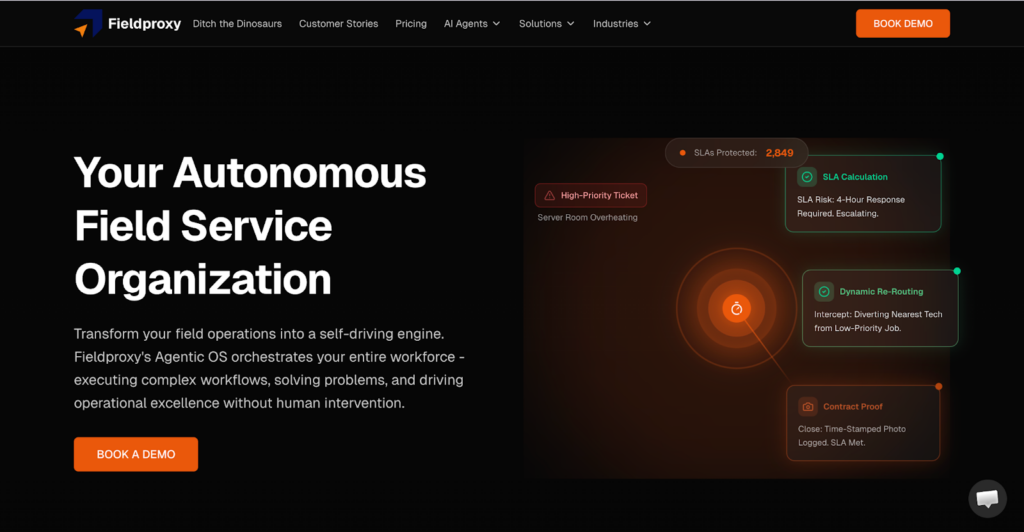Click the Server Room Overheating text
1024x532 pixels.
tap(587, 217)
